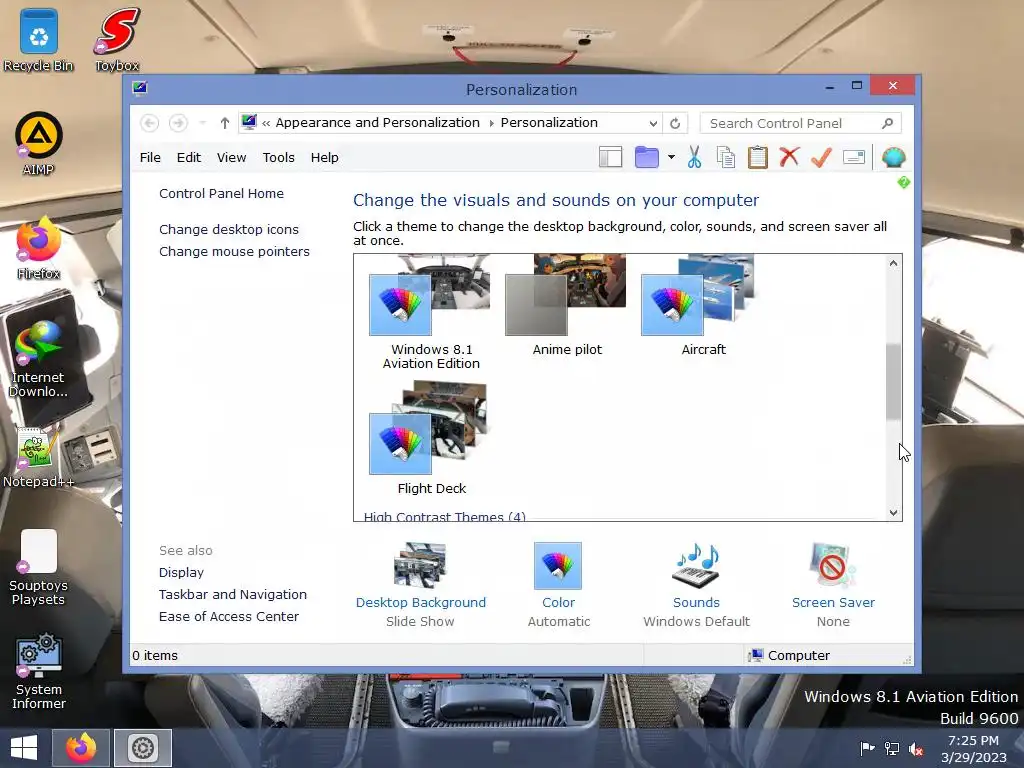Refresh the Personalization page
This screenshot has width=1024, height=768.
(x=675, y=123)
